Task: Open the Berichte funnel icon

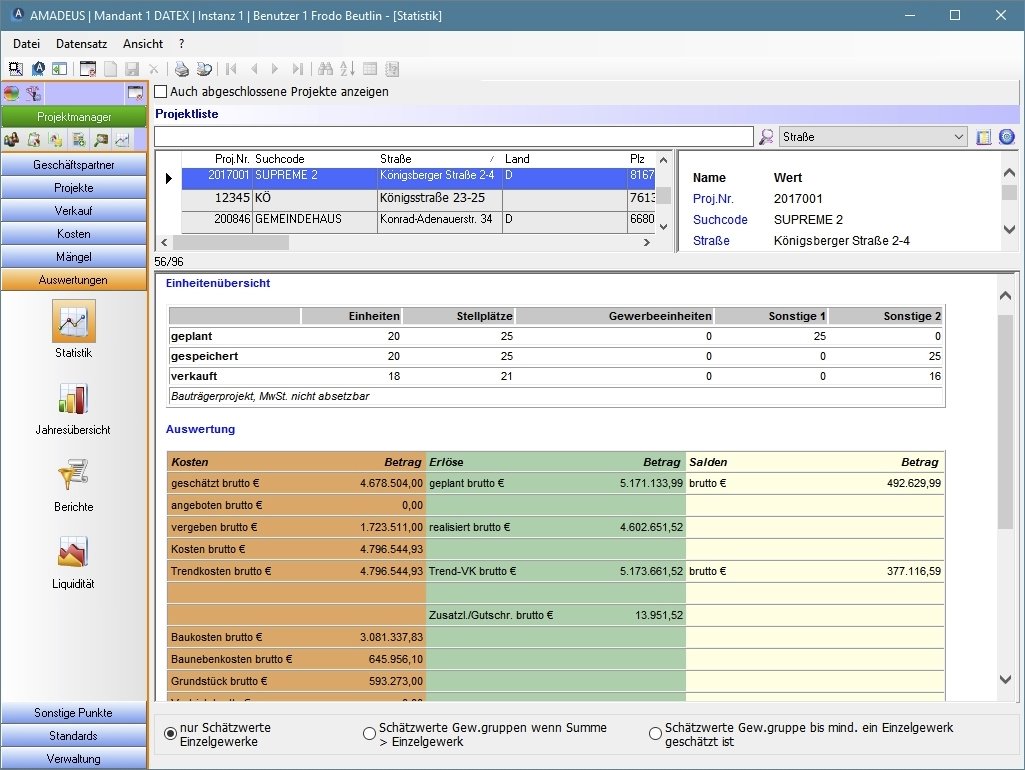Action: pyautogui.click(x=73, y=475)
